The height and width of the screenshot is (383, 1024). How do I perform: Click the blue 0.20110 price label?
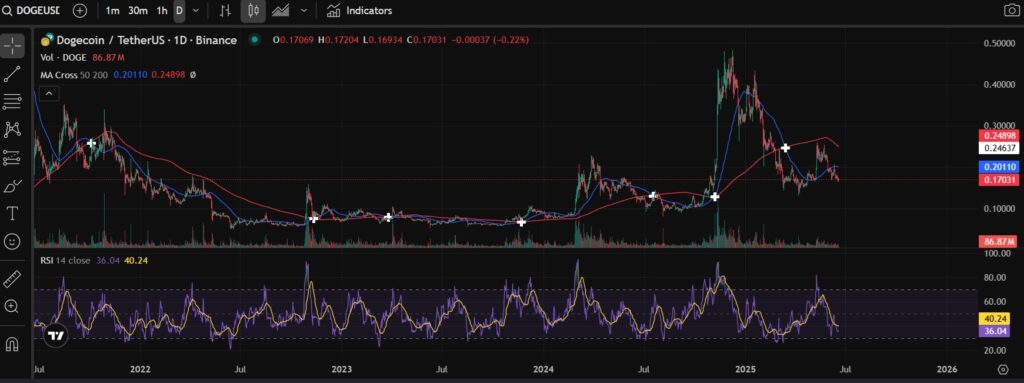(x=999, y=167)
